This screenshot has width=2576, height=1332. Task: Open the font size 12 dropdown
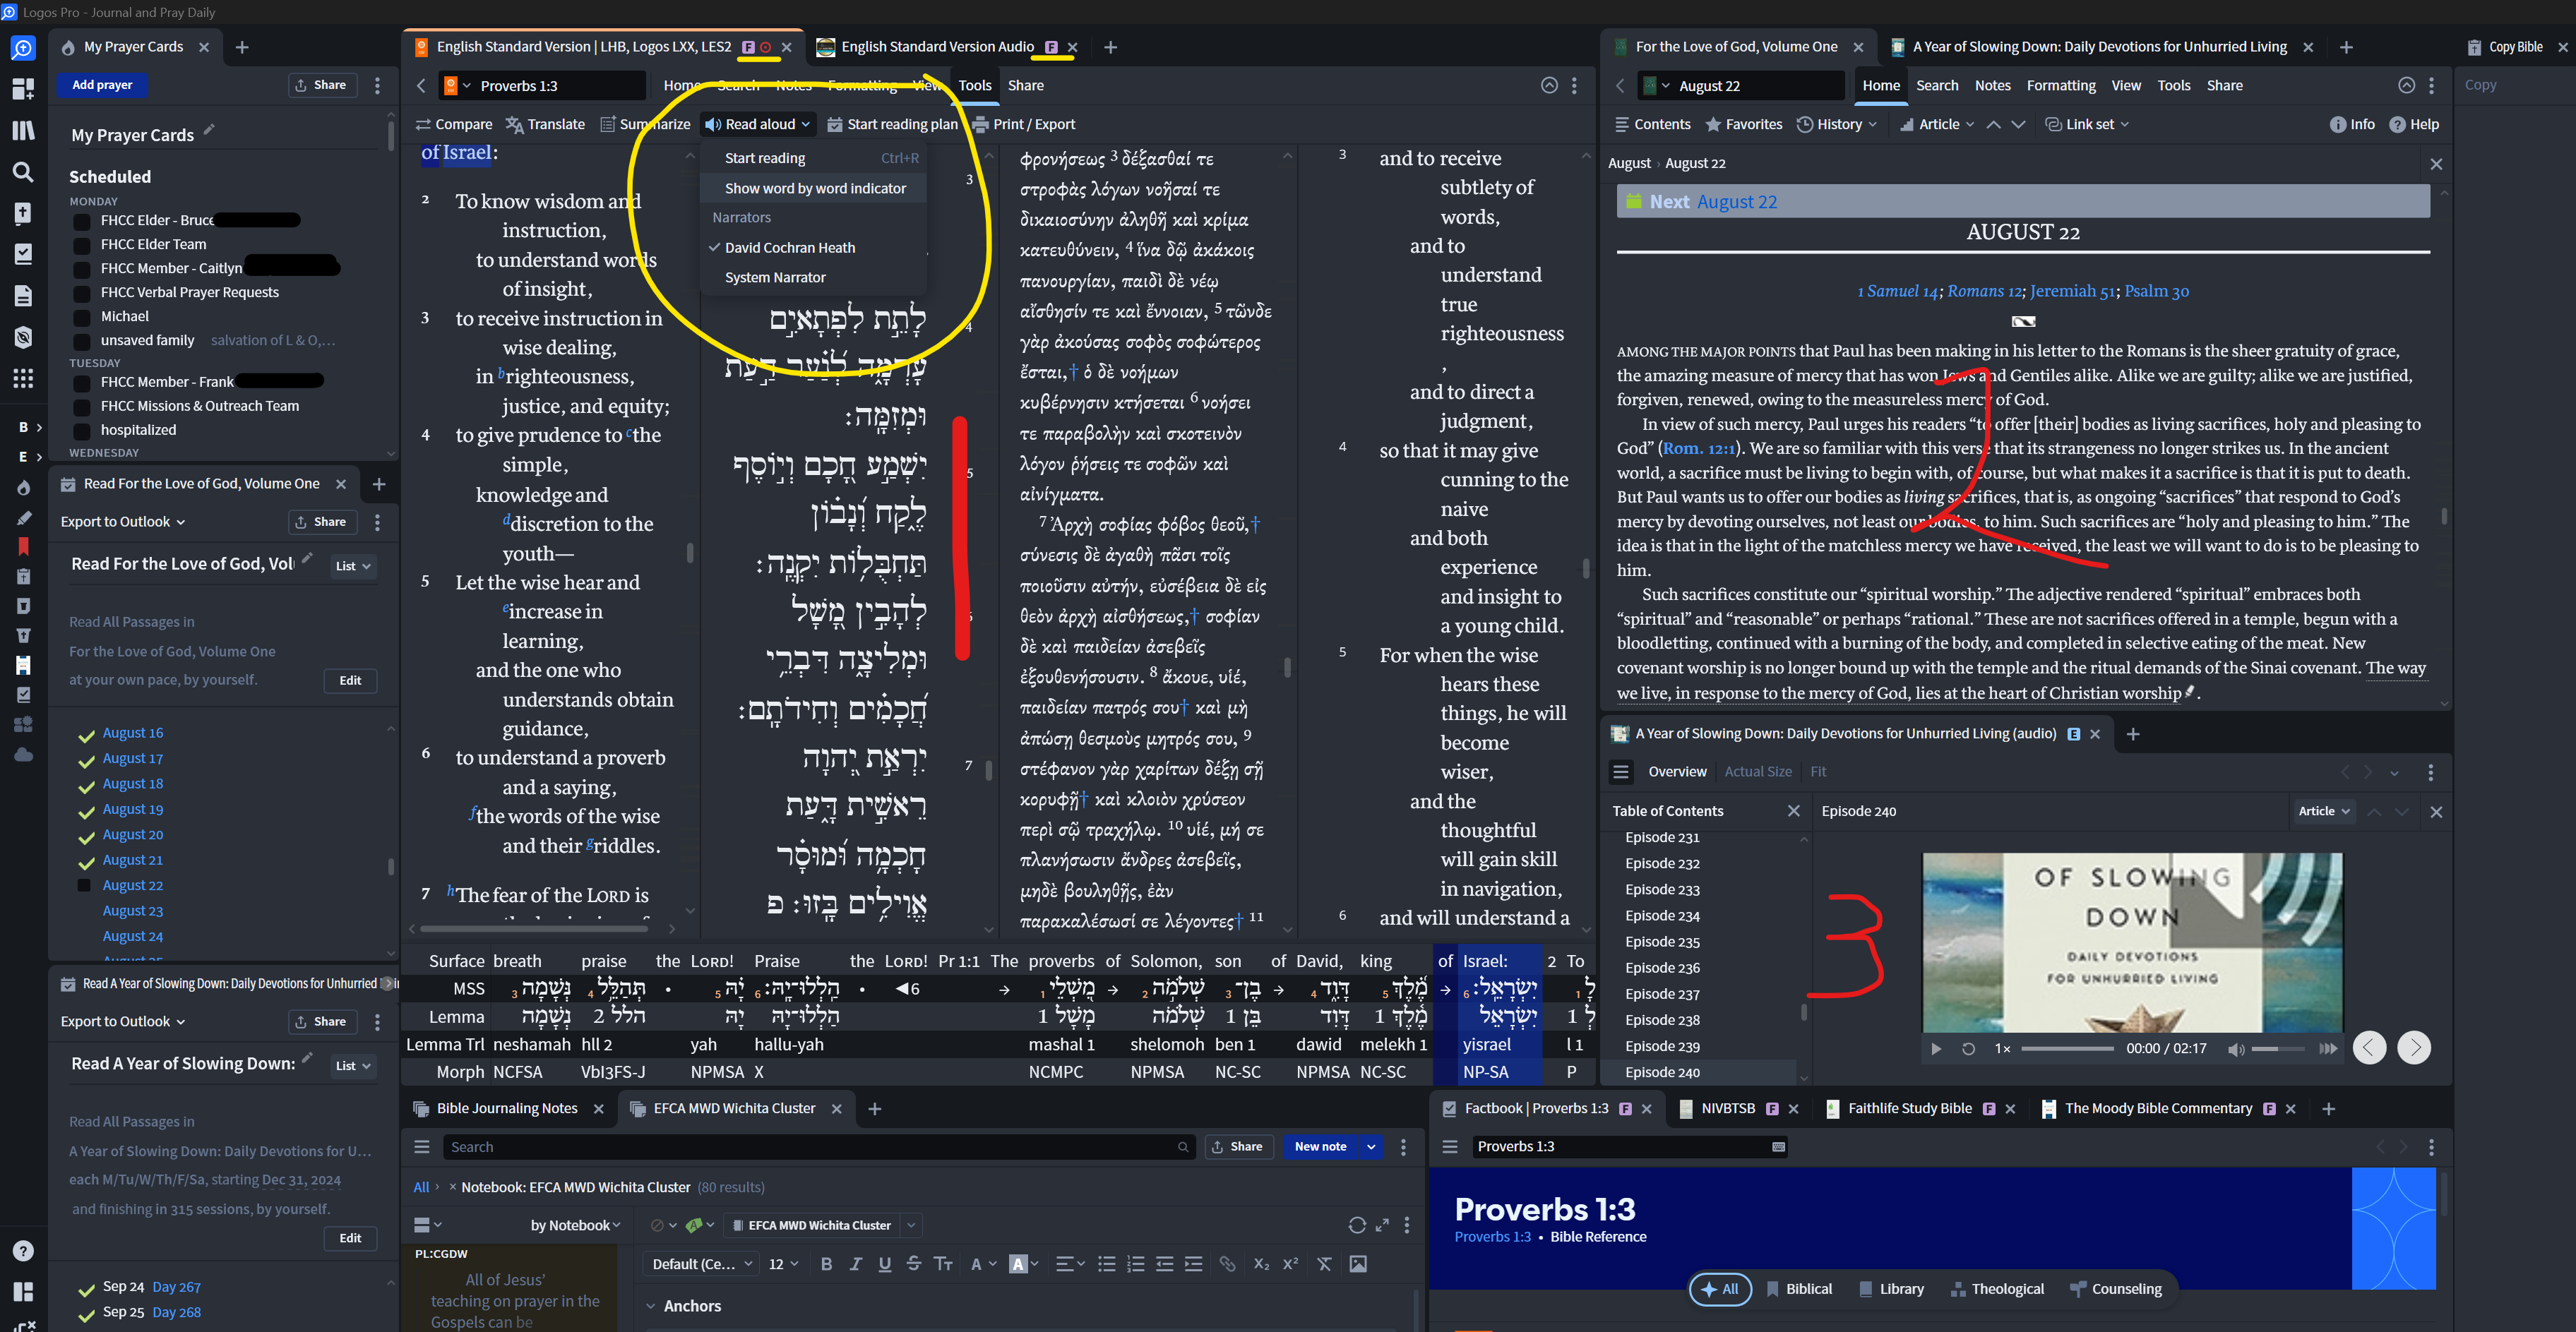783,1264
